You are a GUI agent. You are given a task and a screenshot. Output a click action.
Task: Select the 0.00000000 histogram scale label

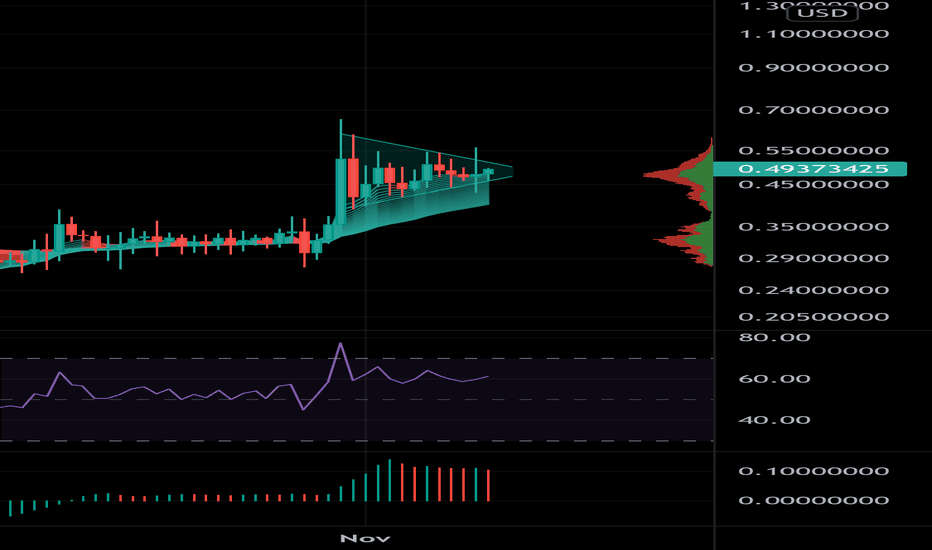pyautogui.click(x=814, y=500)
